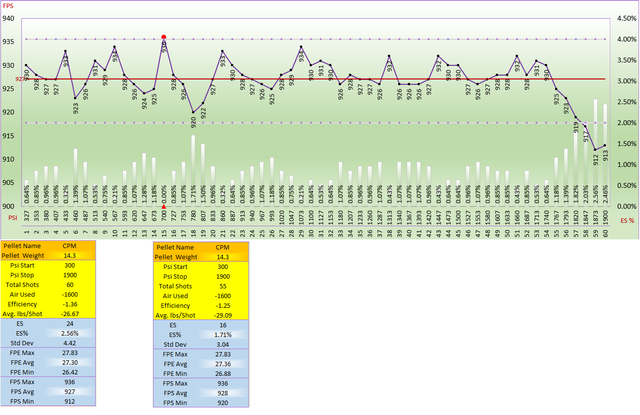Viewport: 640px width, 415px height.
Task: Click the 919 data label near the chart end
Action: pyautogui.click(x=576, y=127)
